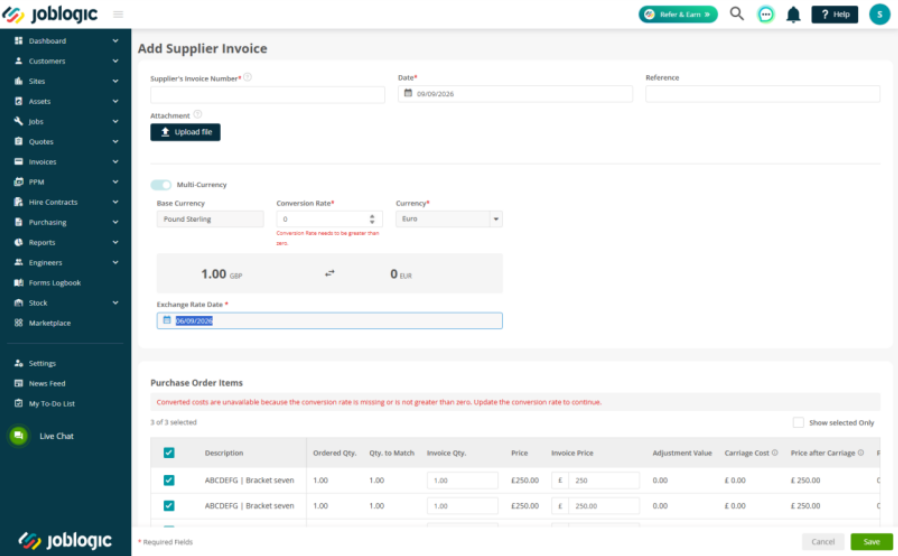This screenshot has height=556, width=898.
Task: Click the Upload file button
Action: point(185,132)
